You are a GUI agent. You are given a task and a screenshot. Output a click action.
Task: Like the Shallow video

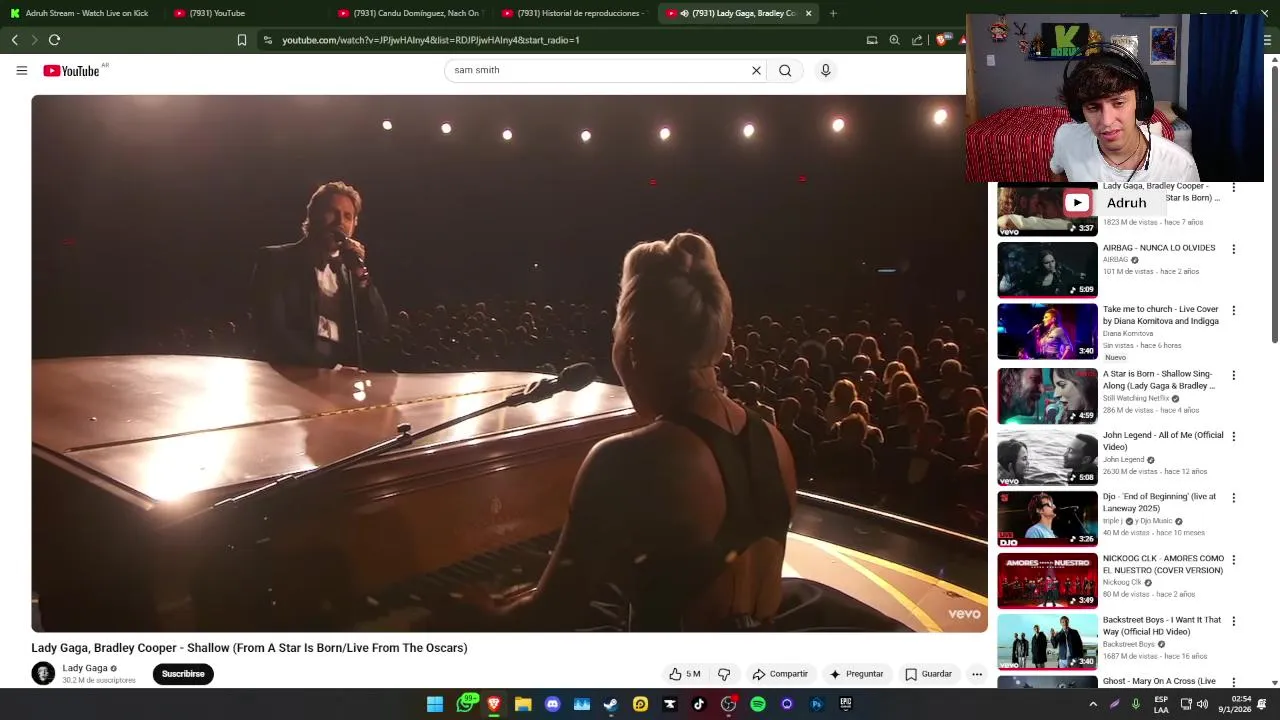(685, 674)
